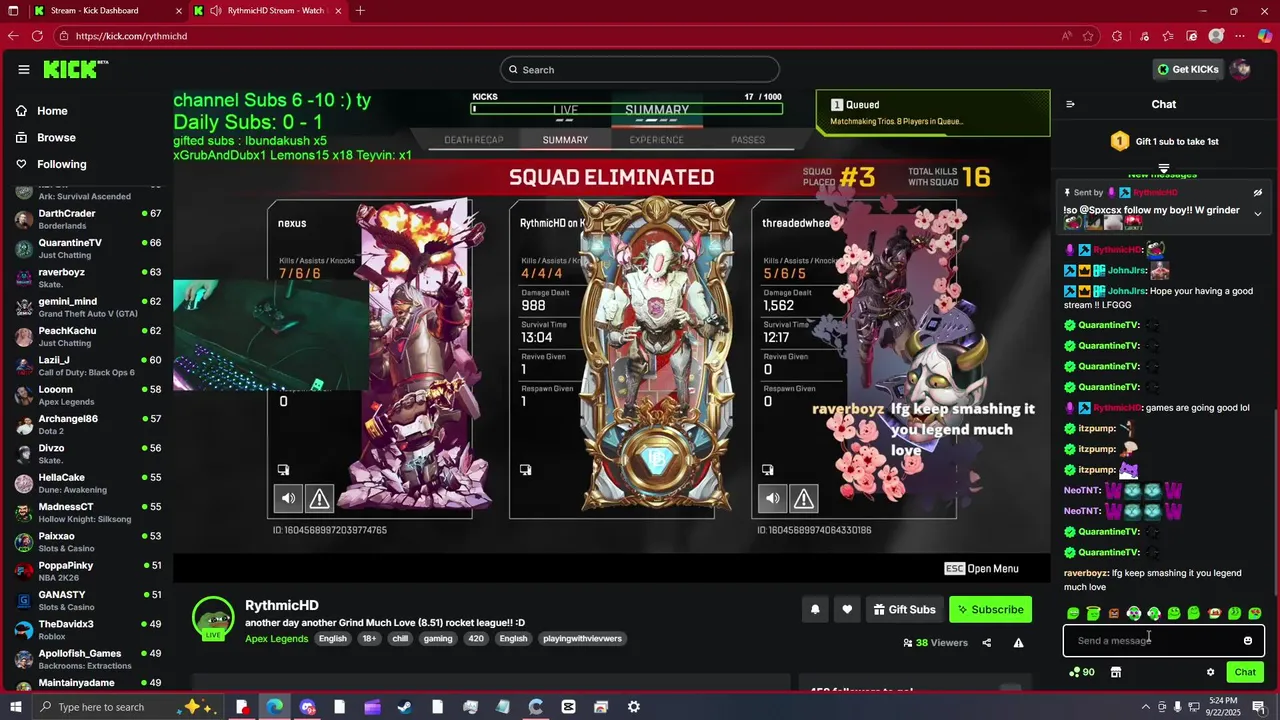Click the Get KICKs button
This screenshot has height=720, width=1280.
(1188, 69)
